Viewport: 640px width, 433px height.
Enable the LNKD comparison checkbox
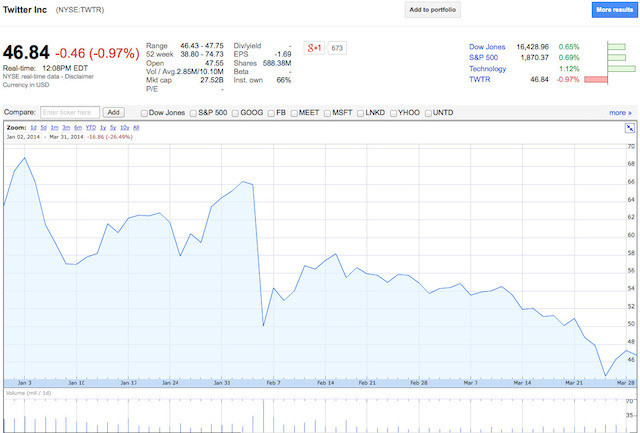(x=360, y=113)
